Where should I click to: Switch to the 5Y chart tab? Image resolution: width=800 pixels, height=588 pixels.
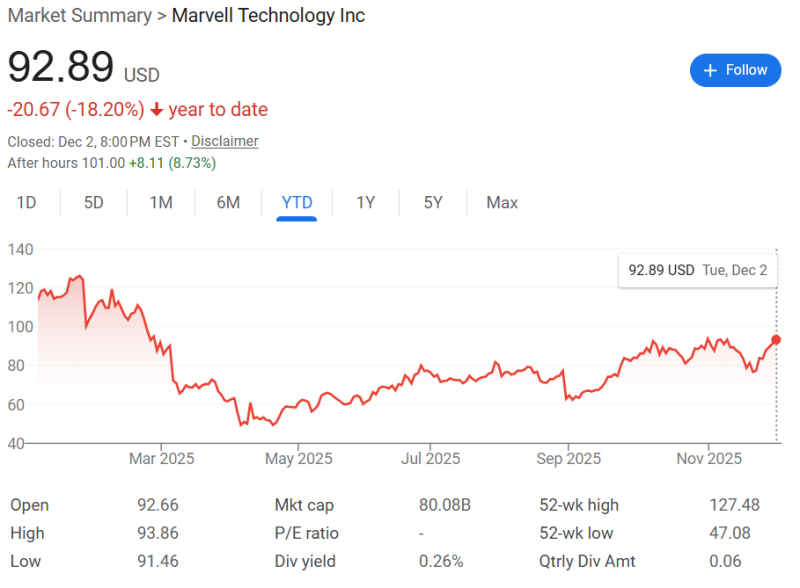click(433, 203)
